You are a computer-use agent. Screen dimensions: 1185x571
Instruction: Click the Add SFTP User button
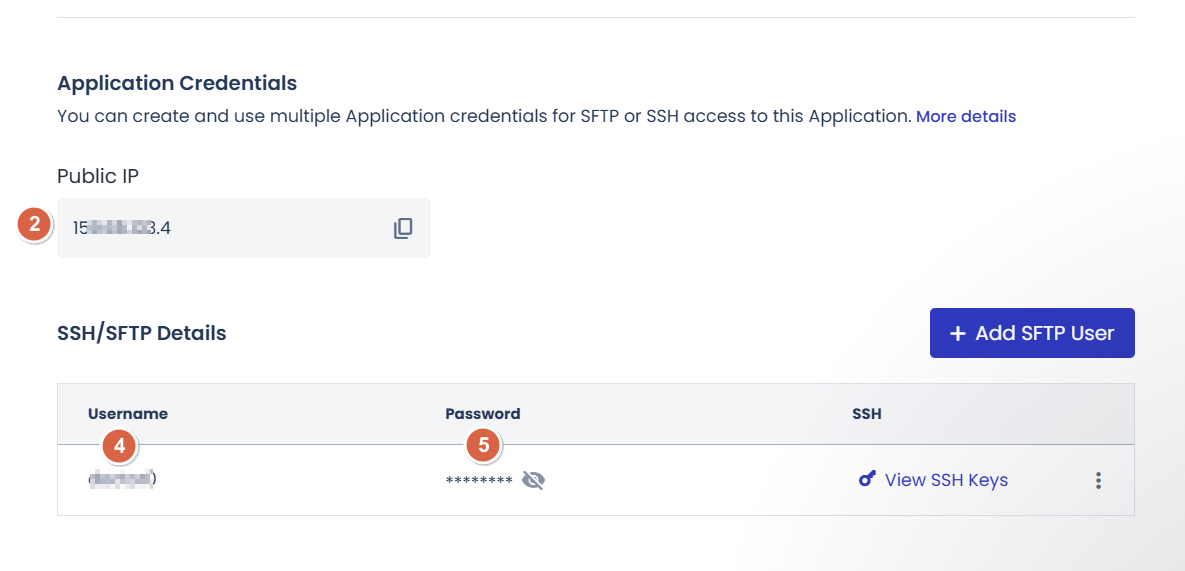(x=1032, y=333)
